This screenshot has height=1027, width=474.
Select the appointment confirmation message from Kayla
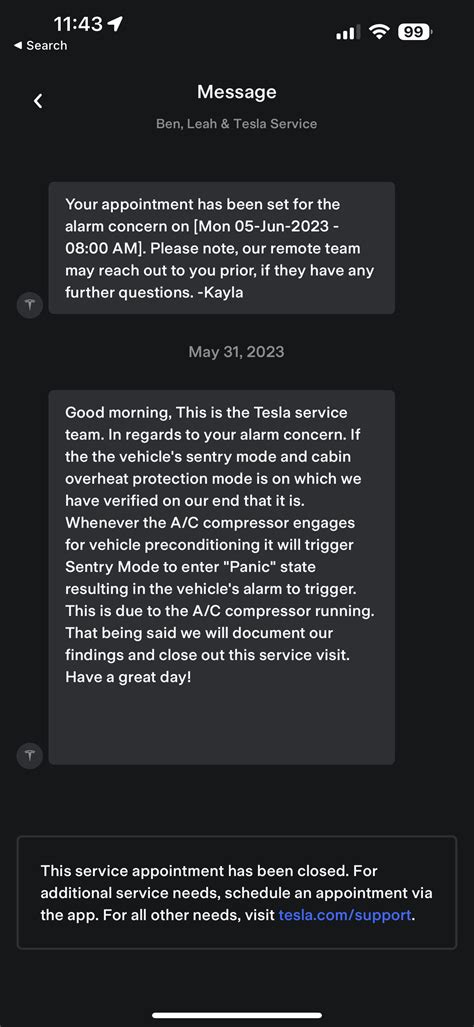pos(222,248)
